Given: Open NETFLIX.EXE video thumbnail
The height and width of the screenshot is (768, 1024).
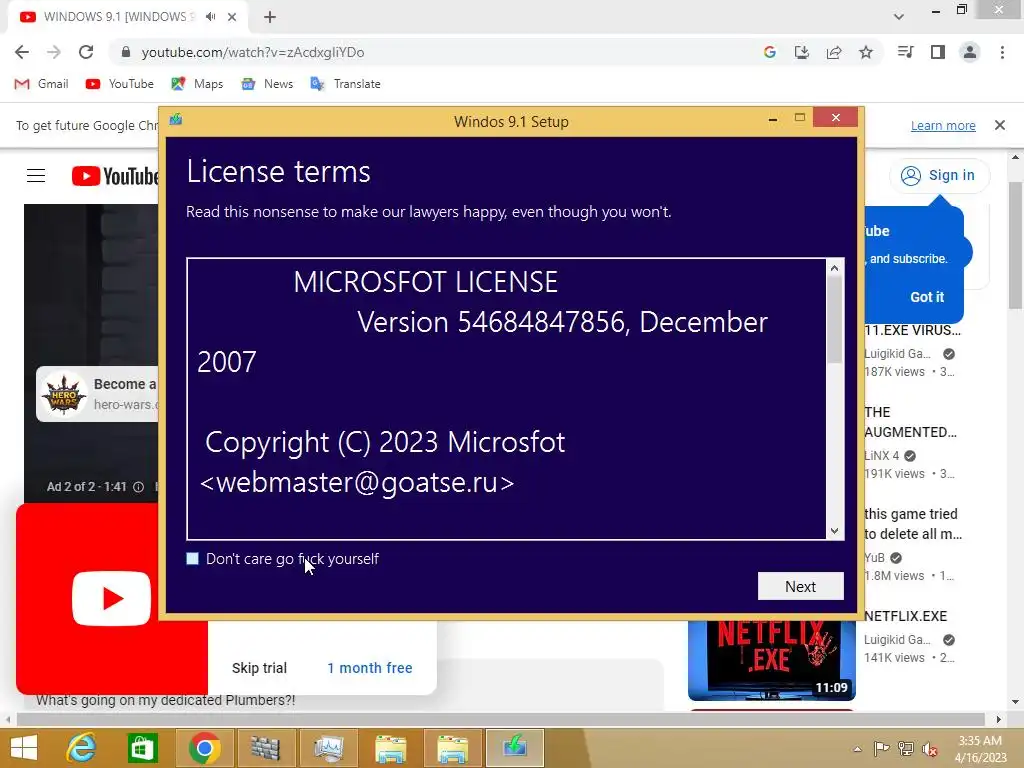Looking at the screenshot, I should point(771,659).
